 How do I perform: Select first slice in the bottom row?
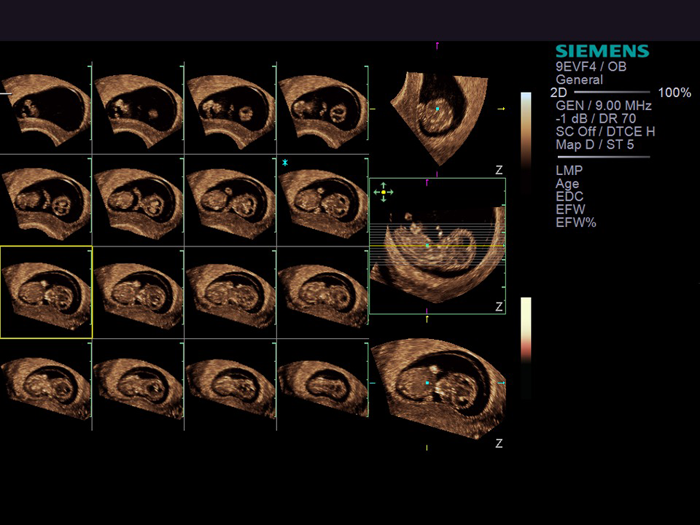(x=46, y=385)
